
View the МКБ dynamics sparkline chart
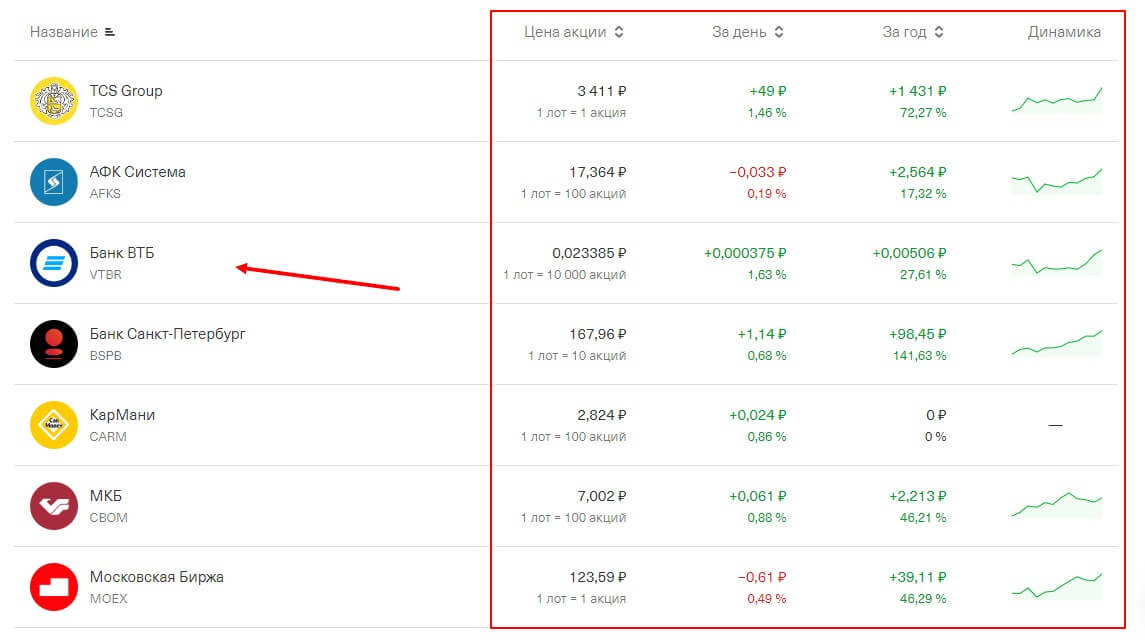point(1057,505)
